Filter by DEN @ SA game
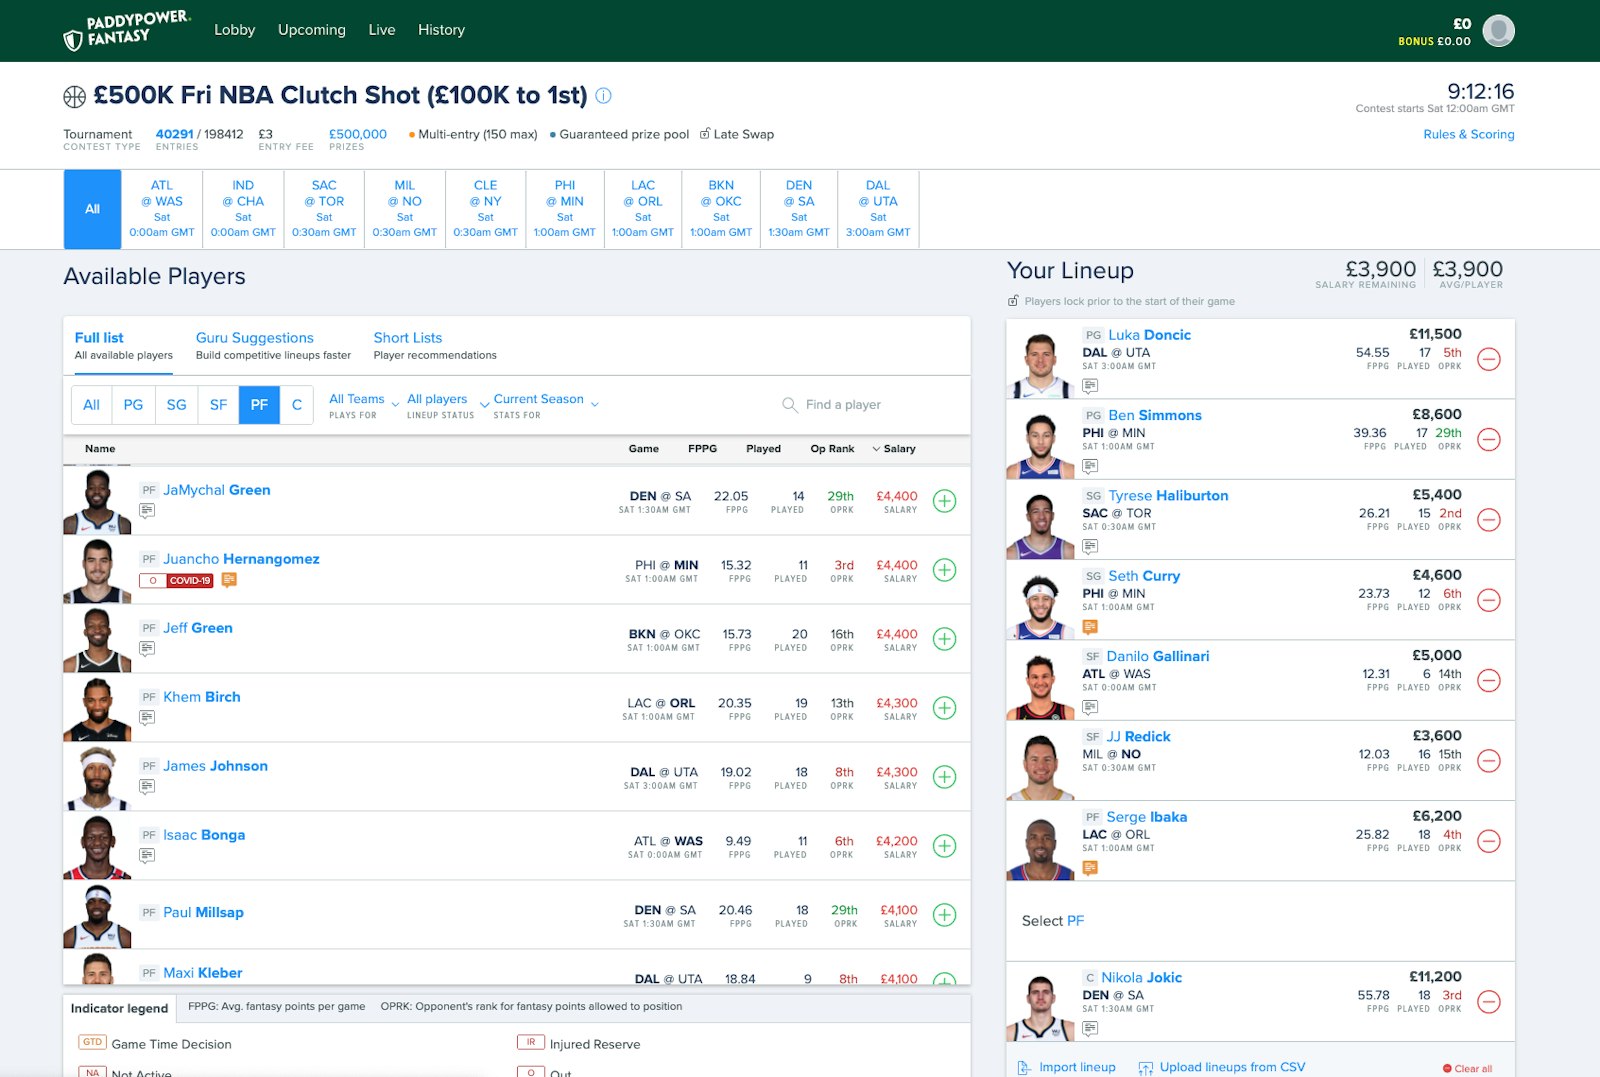Screen dimensions: 1600x1077 click(798, 209)
